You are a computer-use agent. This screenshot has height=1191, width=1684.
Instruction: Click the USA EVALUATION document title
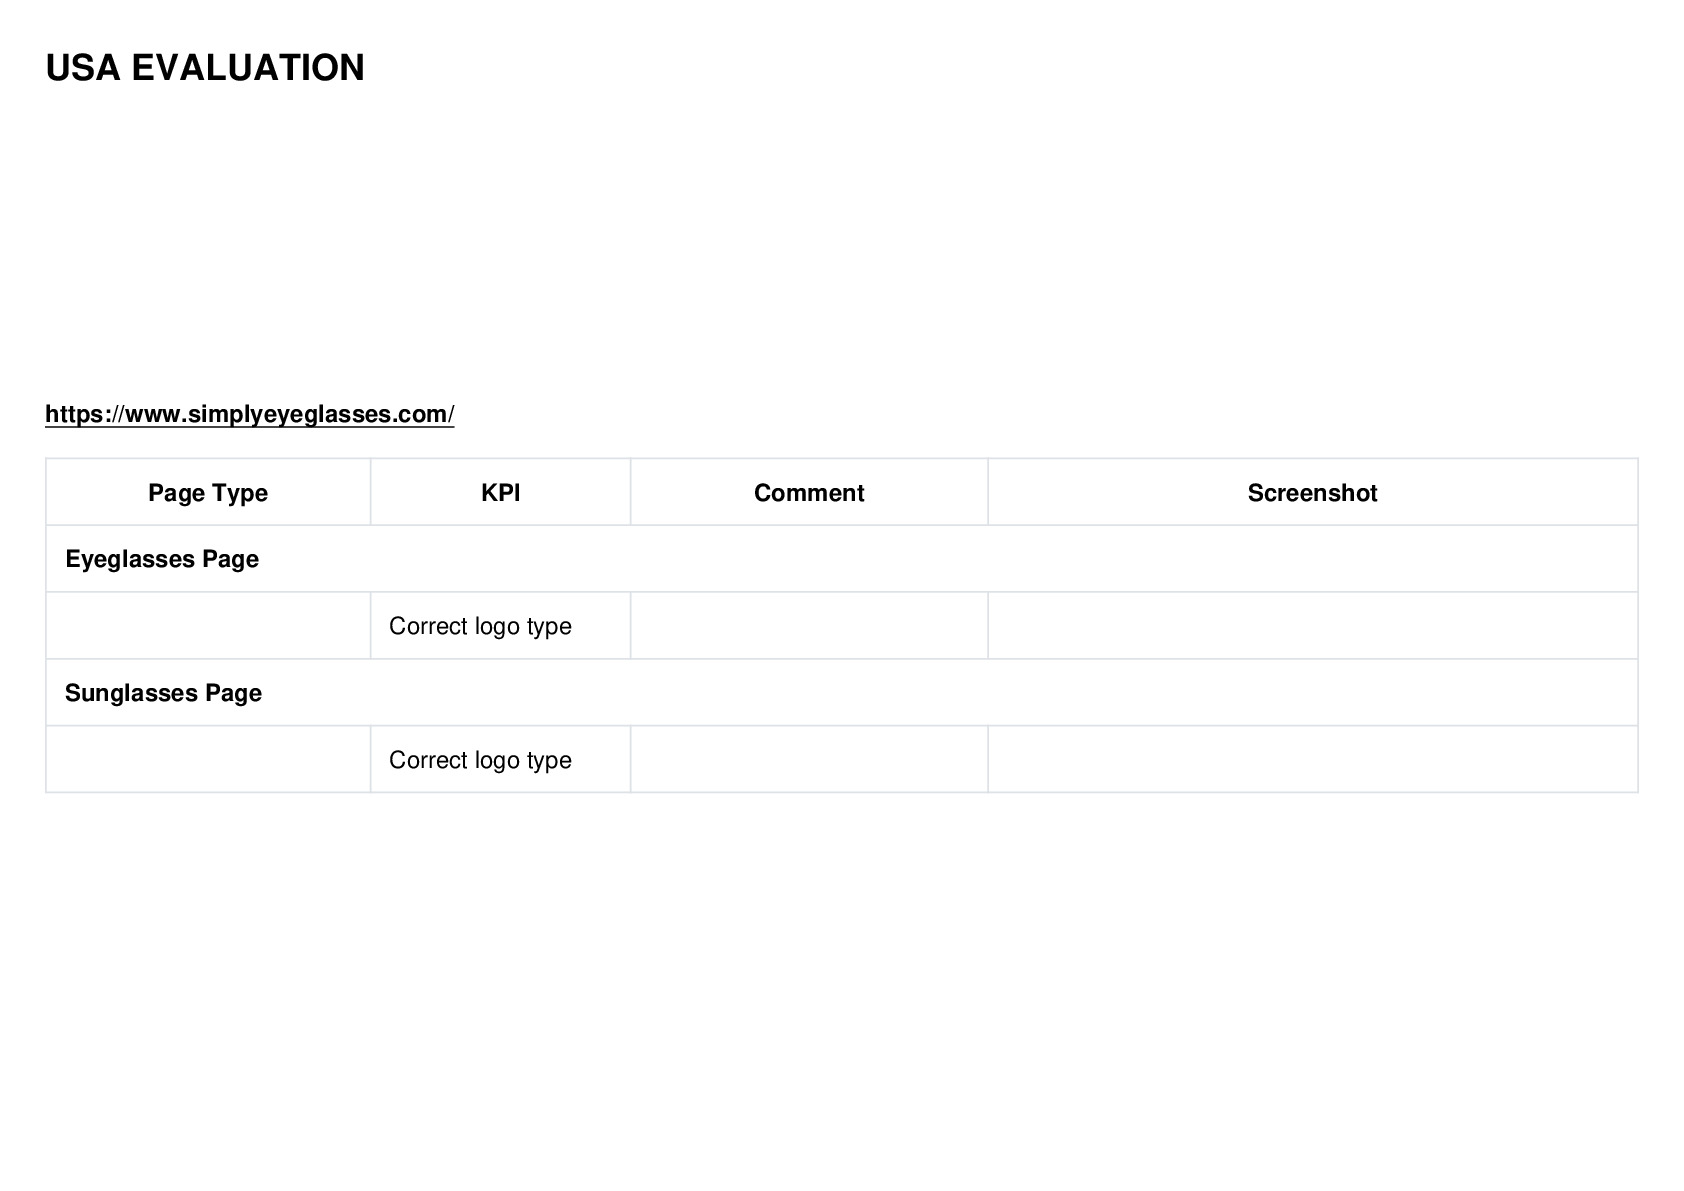coord(205,68)
